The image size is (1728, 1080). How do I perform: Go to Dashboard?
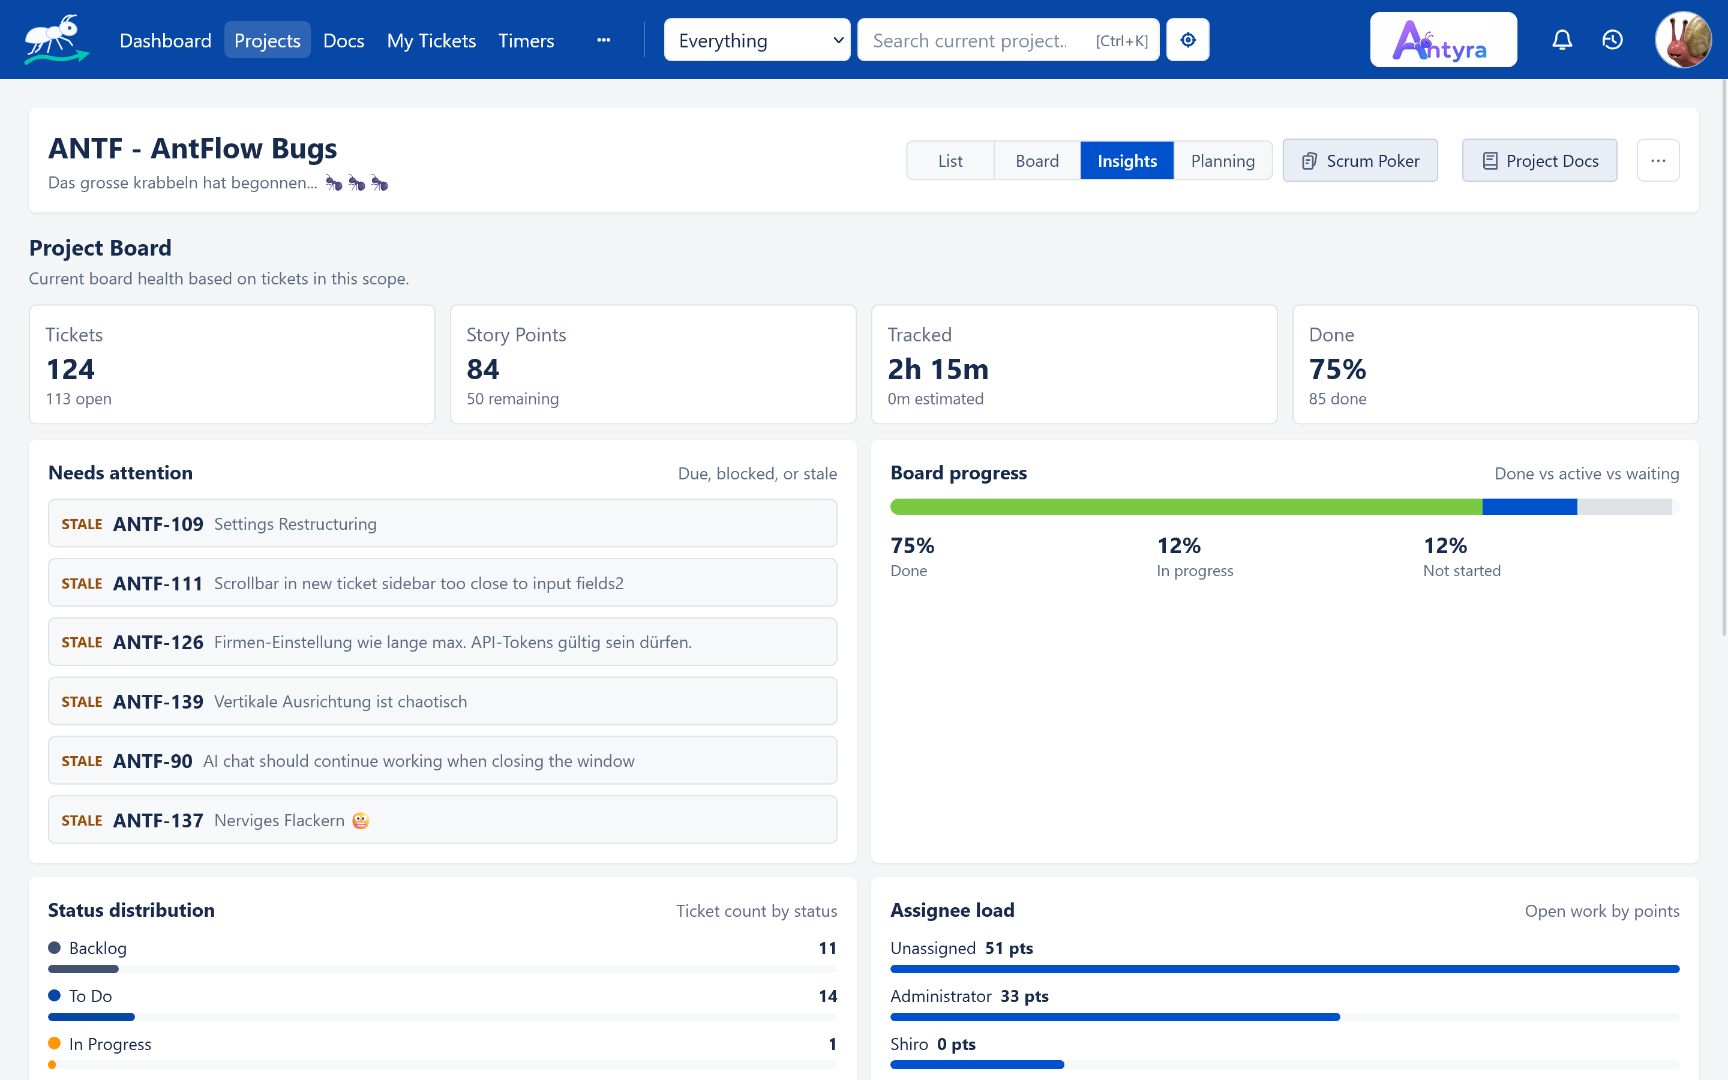click(x=165, y=40)
